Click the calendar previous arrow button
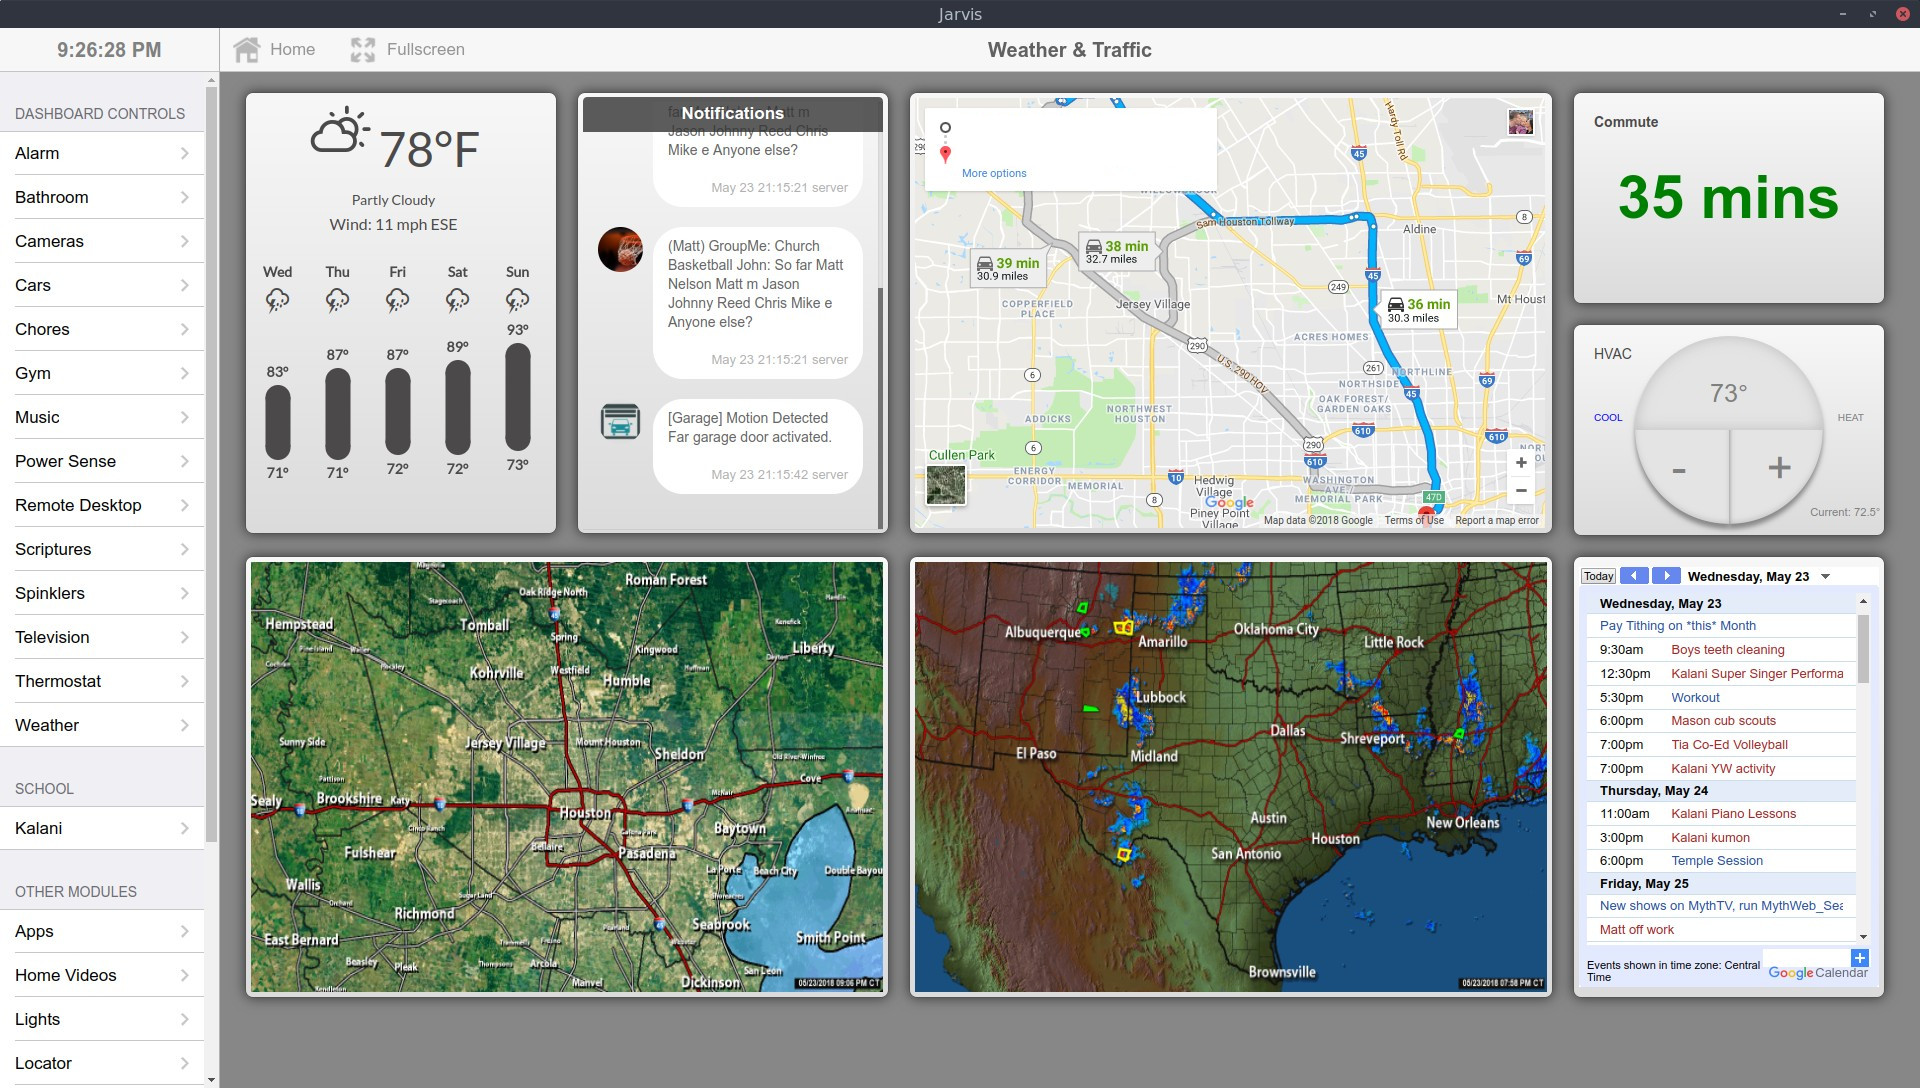The image size is (1920, 1088). click(x=1634, y=576)
